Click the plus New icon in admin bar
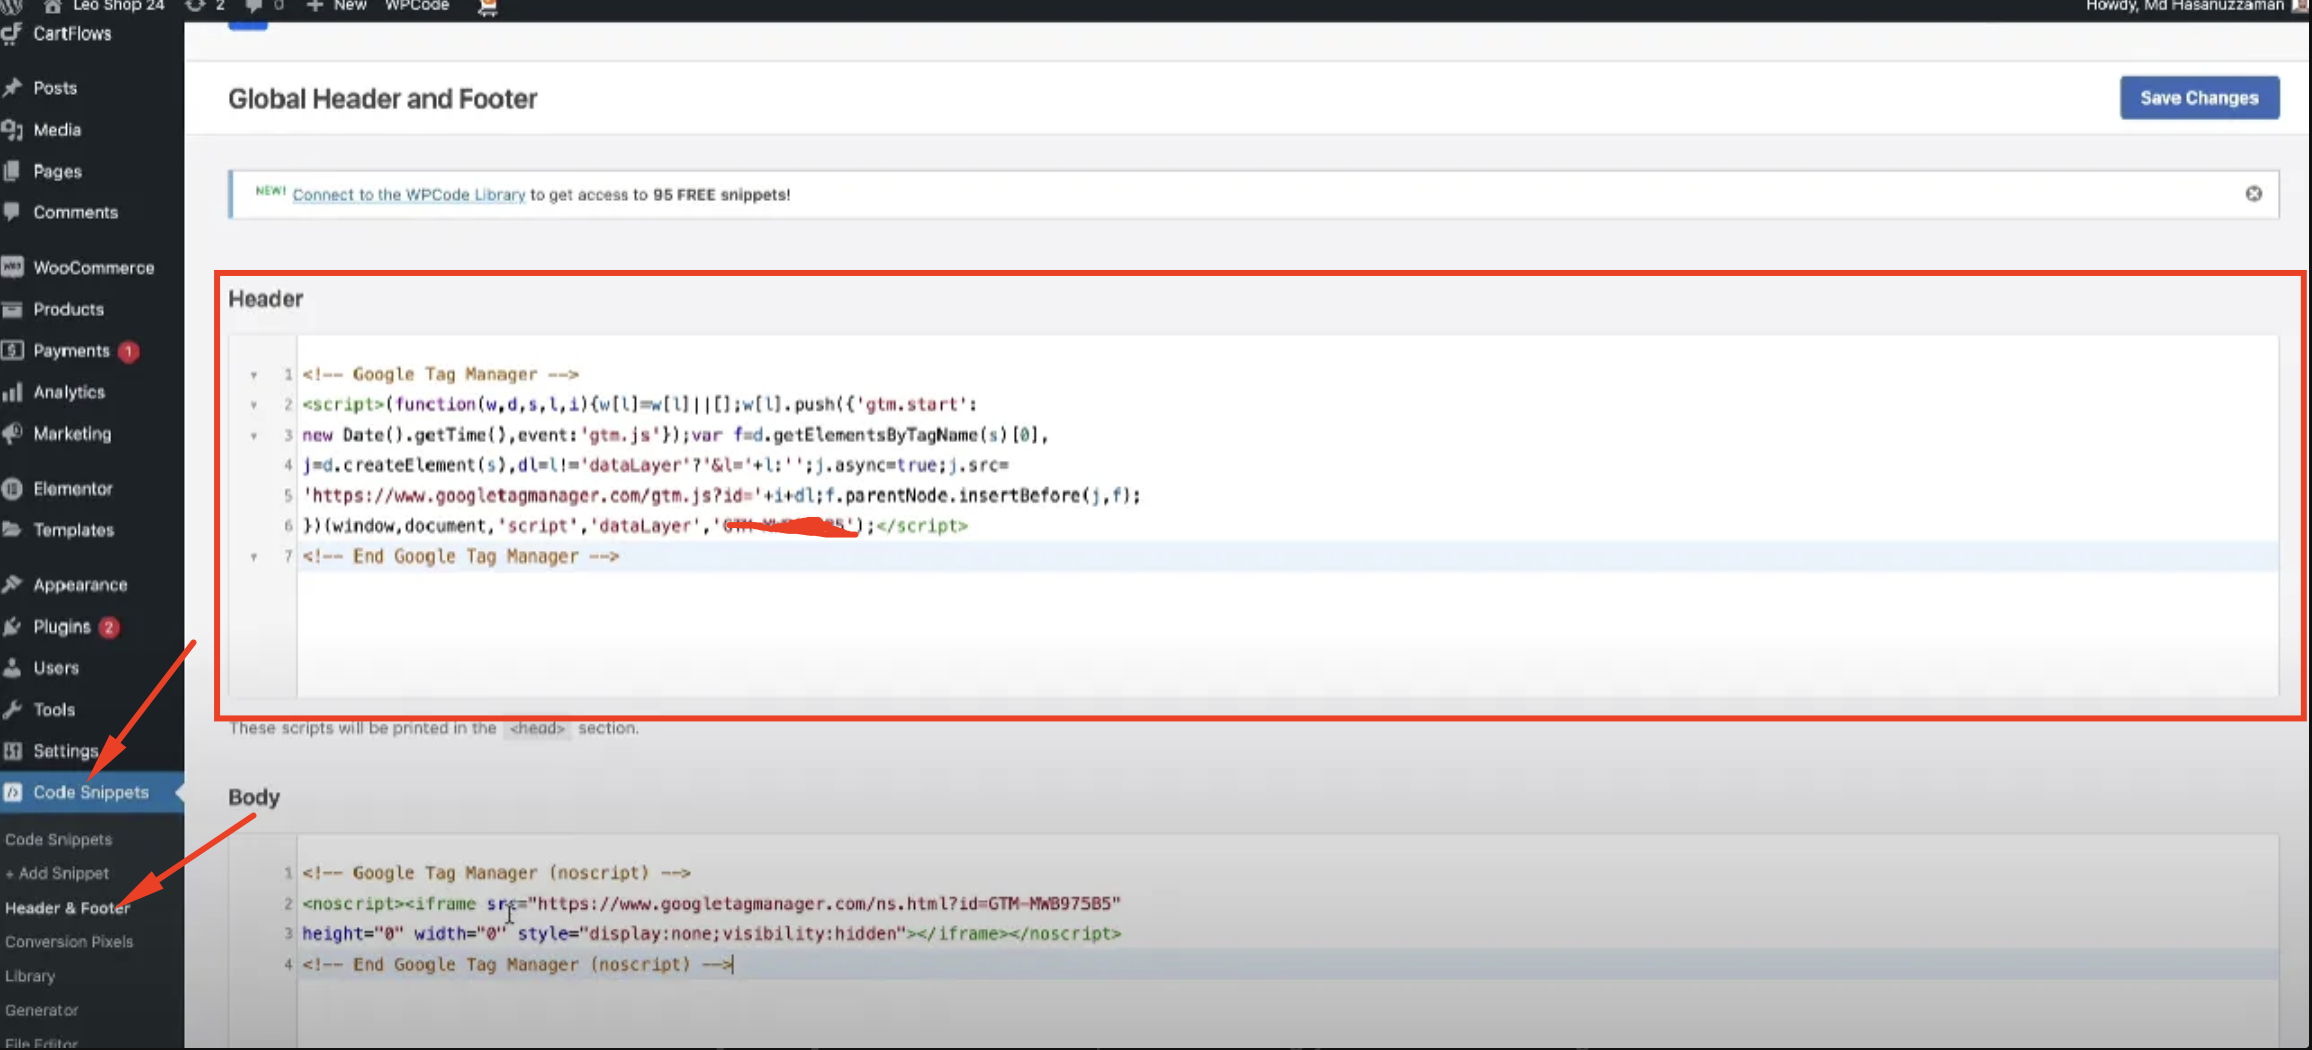The height and width of the screenshot is (1050, 2312). click(314, 6)
